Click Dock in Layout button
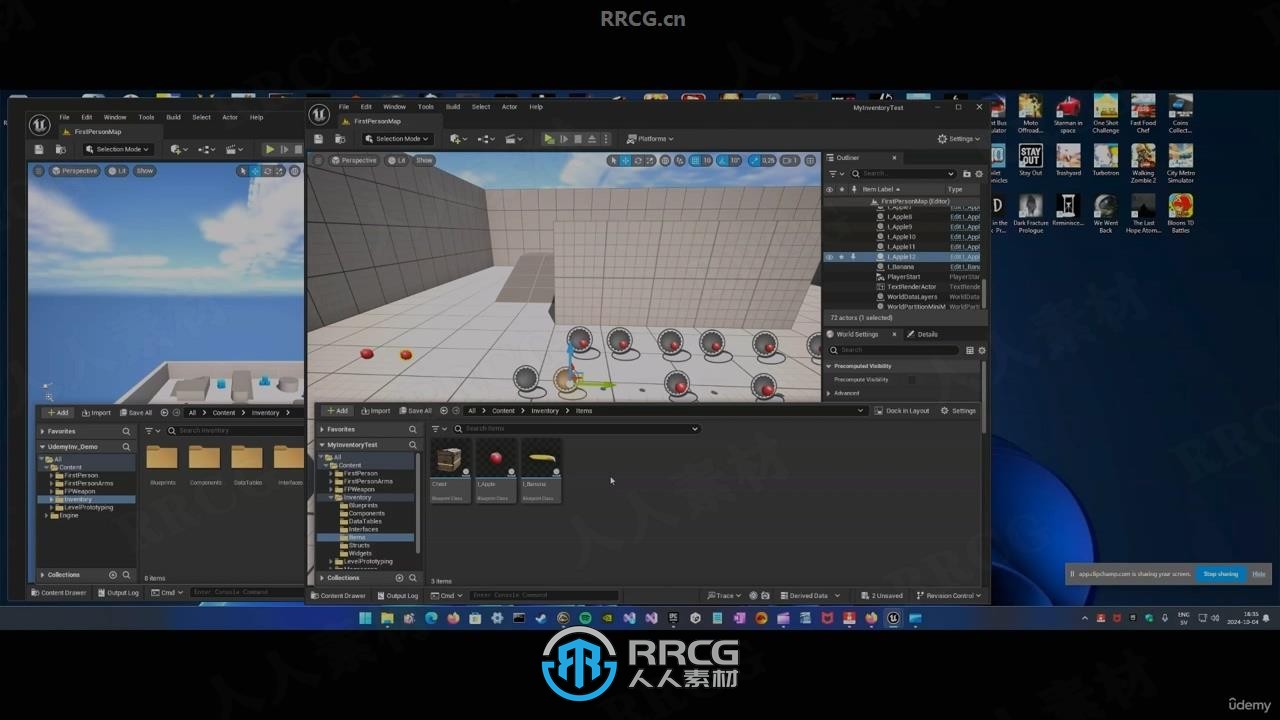Viewport: 1280px width, 720px height. (902, 411)
